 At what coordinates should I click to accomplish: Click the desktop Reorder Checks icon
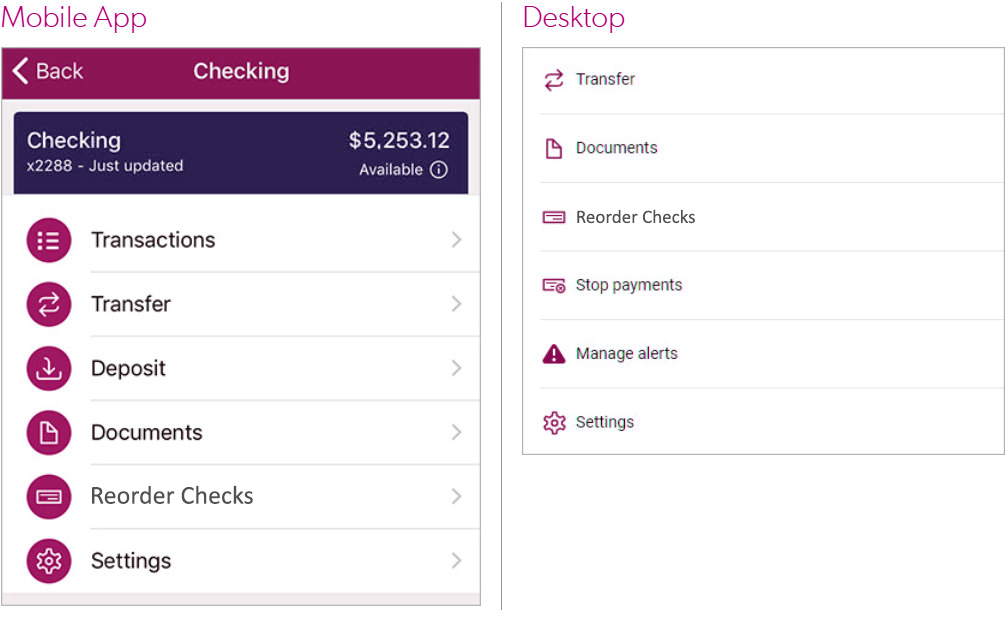pyautogui.click(x=554, y=217)
